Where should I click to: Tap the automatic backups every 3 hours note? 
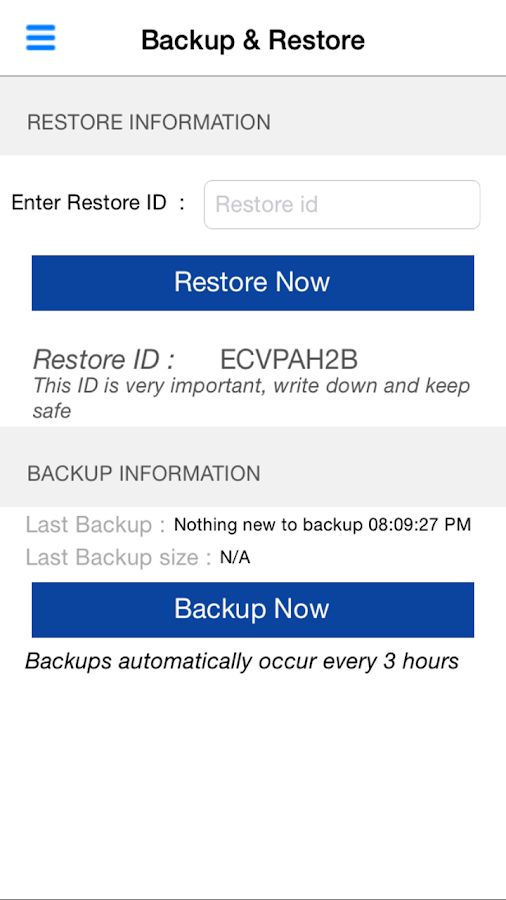242,662
